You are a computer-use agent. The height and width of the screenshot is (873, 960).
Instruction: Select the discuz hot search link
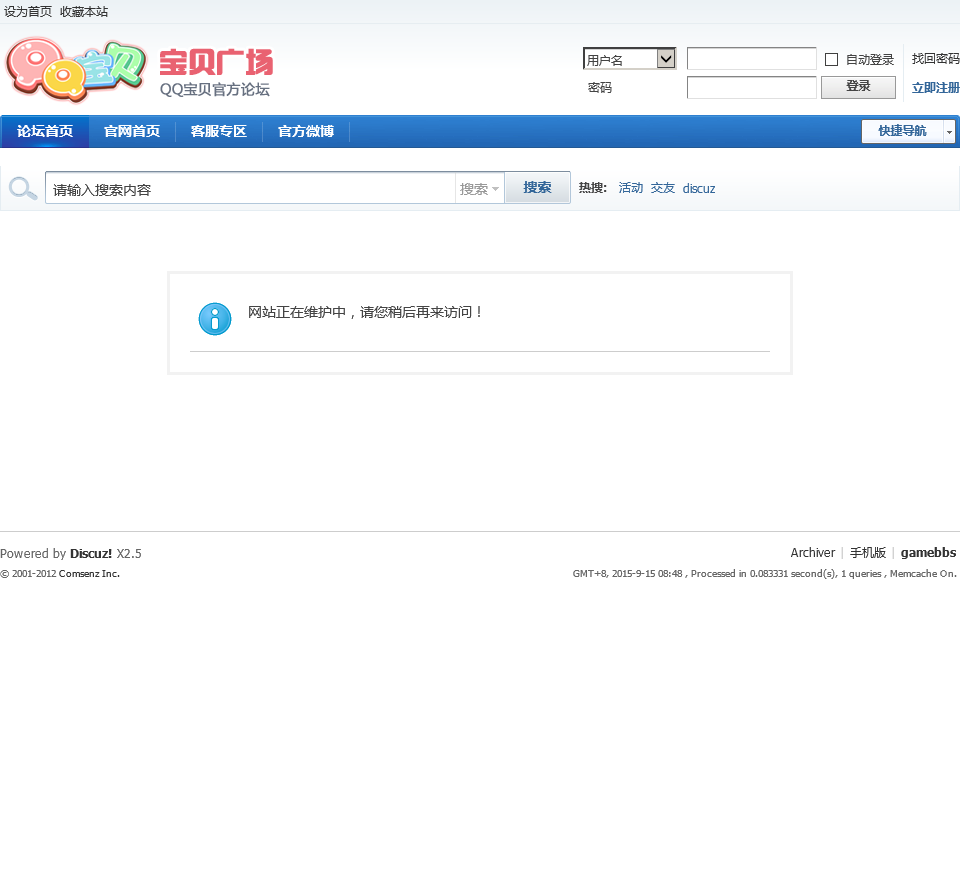[699, 189]
